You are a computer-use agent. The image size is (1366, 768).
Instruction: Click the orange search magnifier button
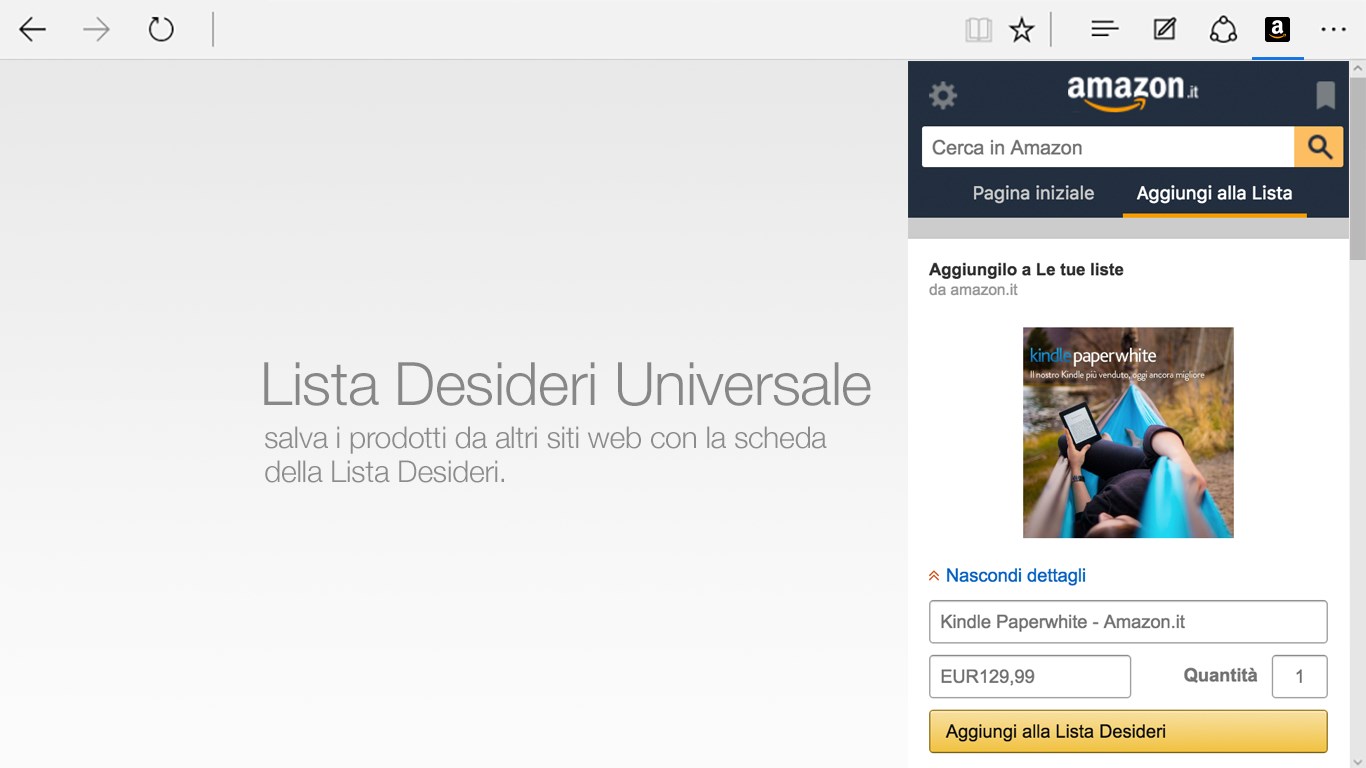tap(1319, 147)
